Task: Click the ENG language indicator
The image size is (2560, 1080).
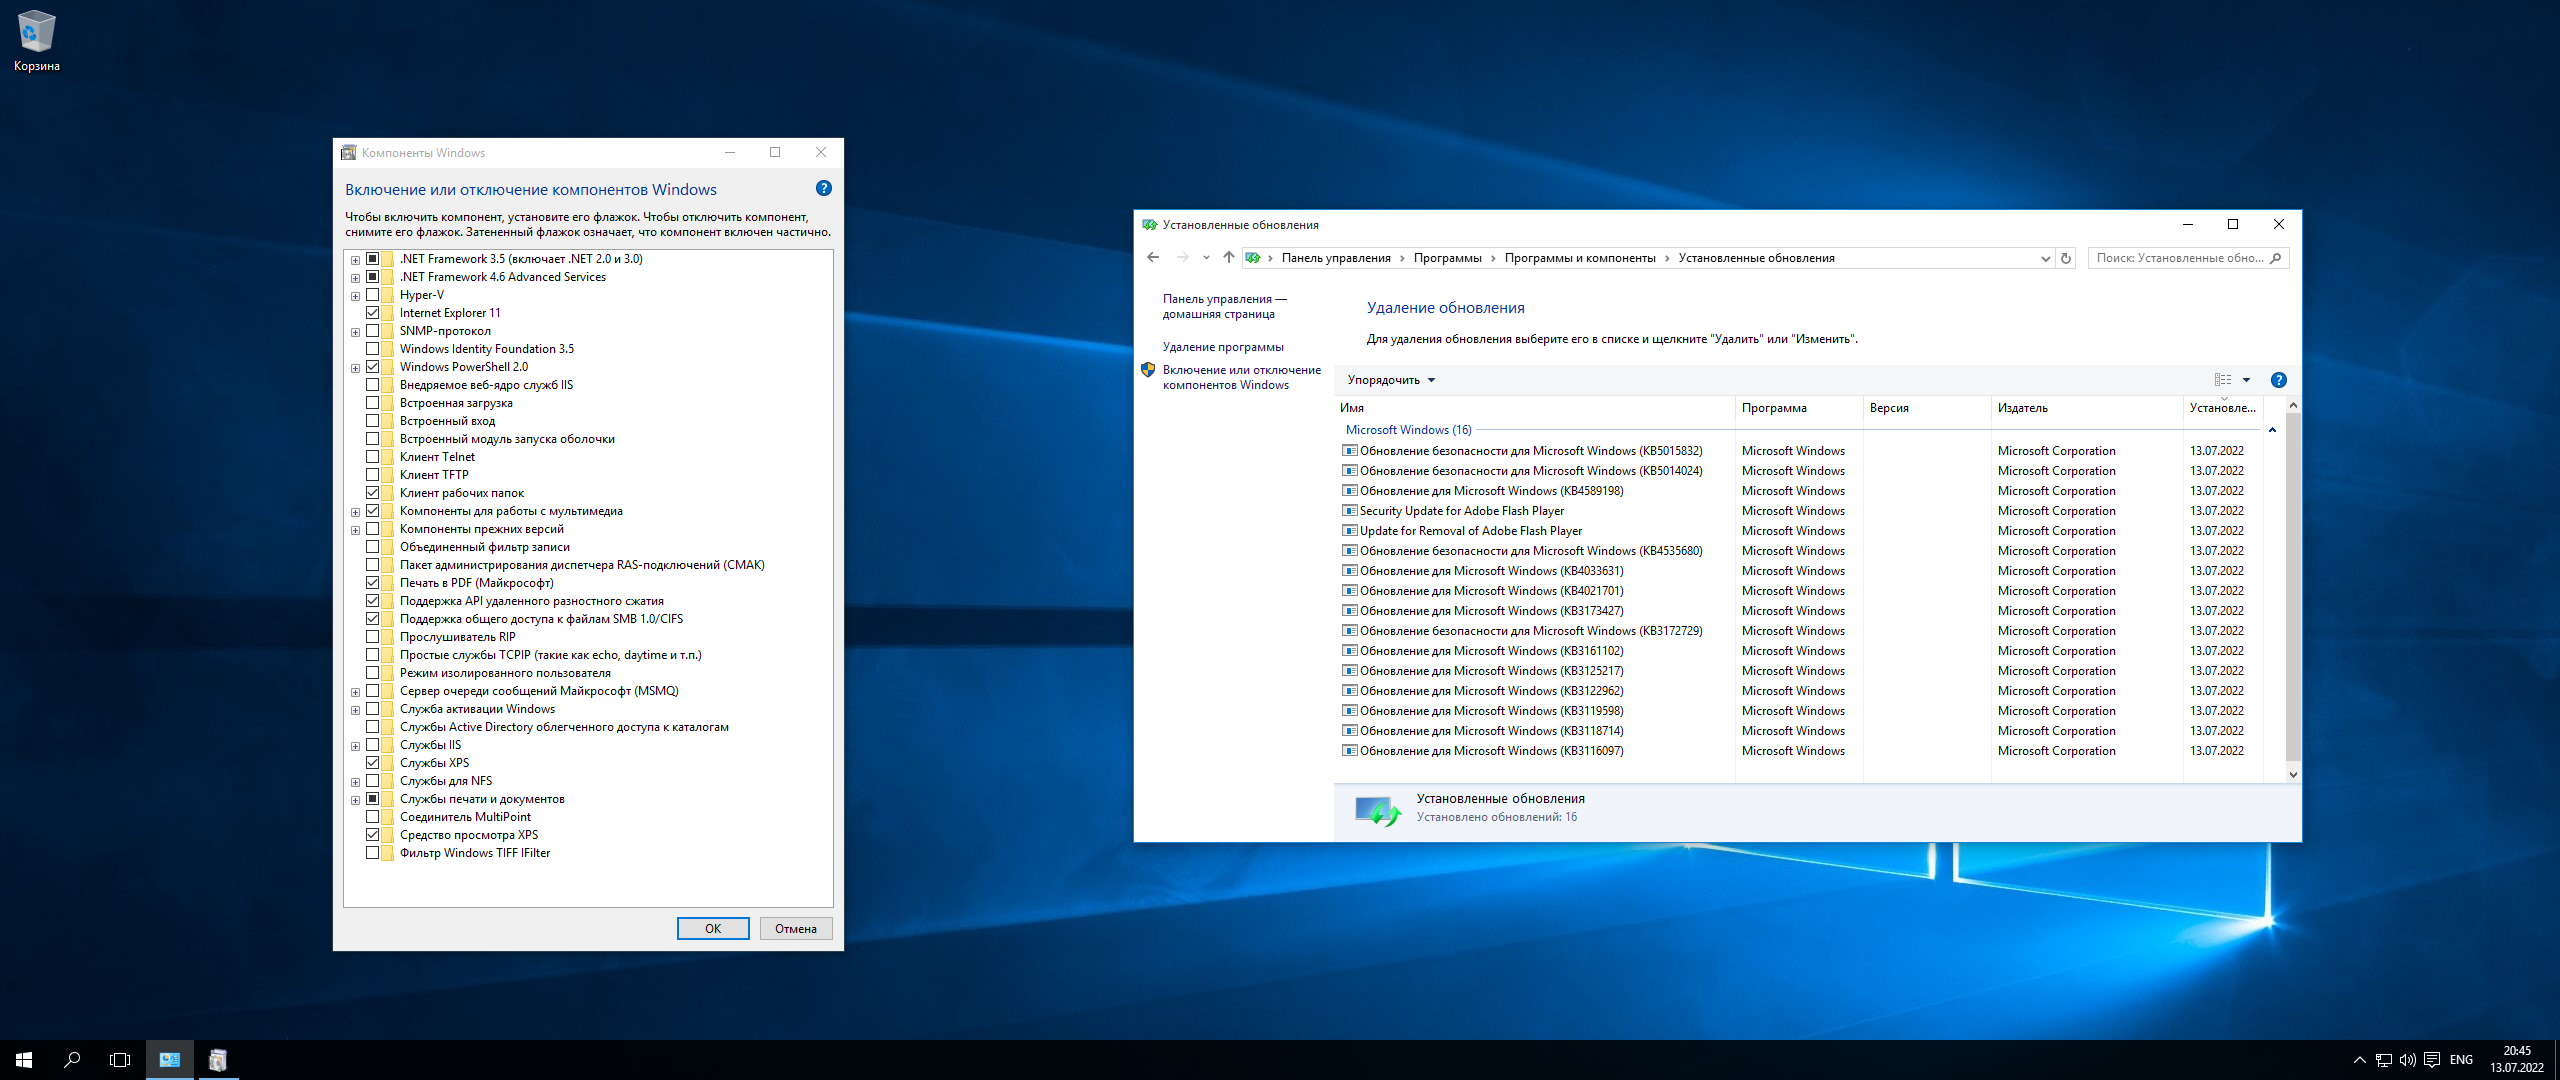Action: click(2462, 1060)
